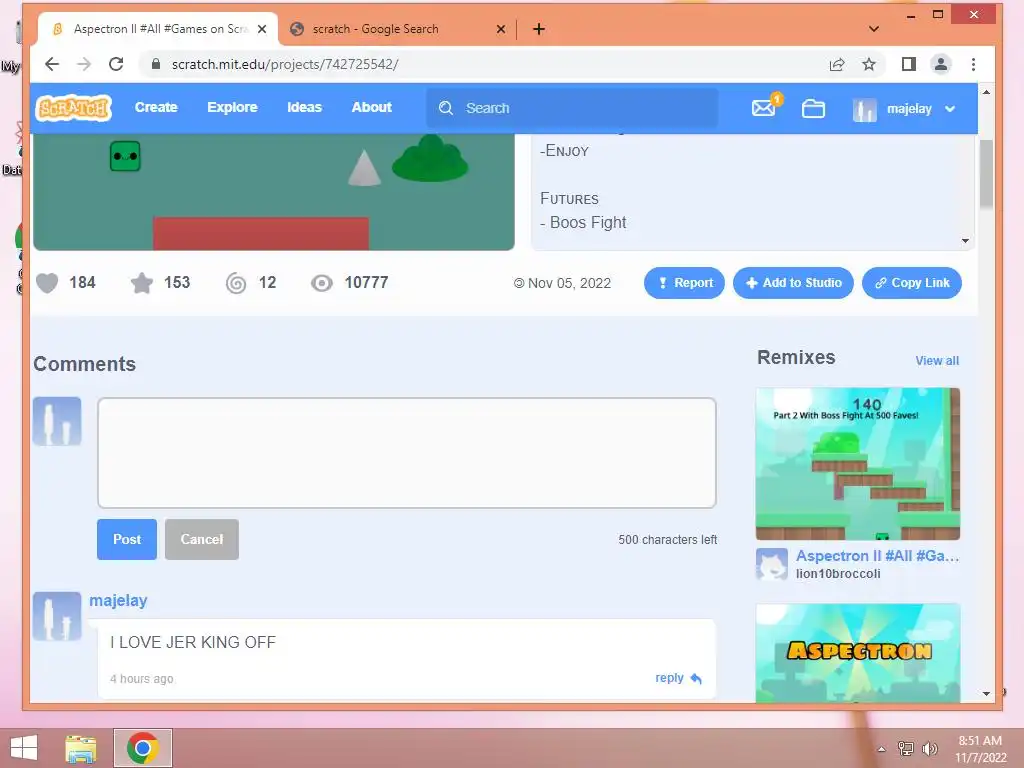
Task: Open the Aspectron logo remix thumbnail
Action: tap(857, 653)
